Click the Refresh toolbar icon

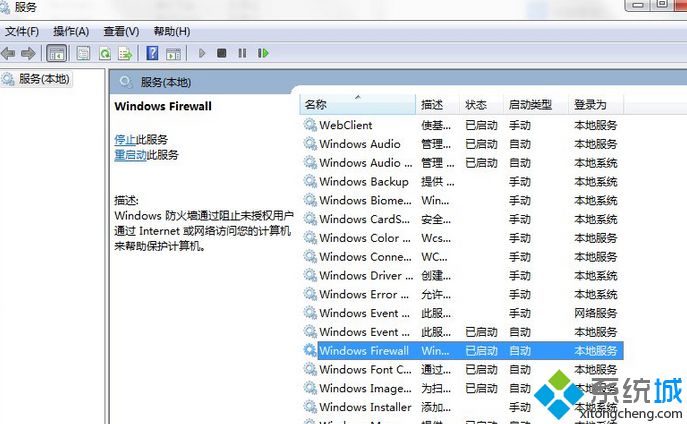[x=105, y=54]
